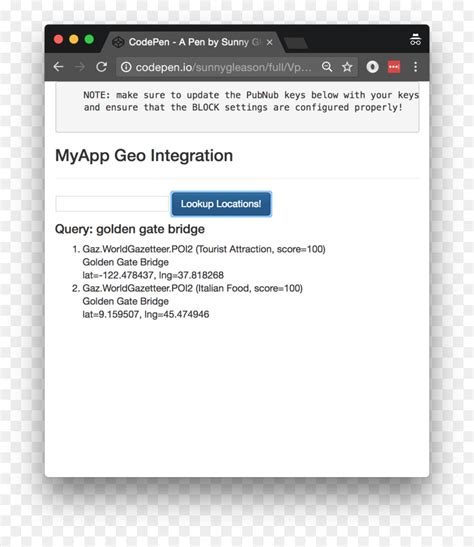Click the codepen.io URL address bar
Screen dimensions: 474x547
(x=223, y=67)
